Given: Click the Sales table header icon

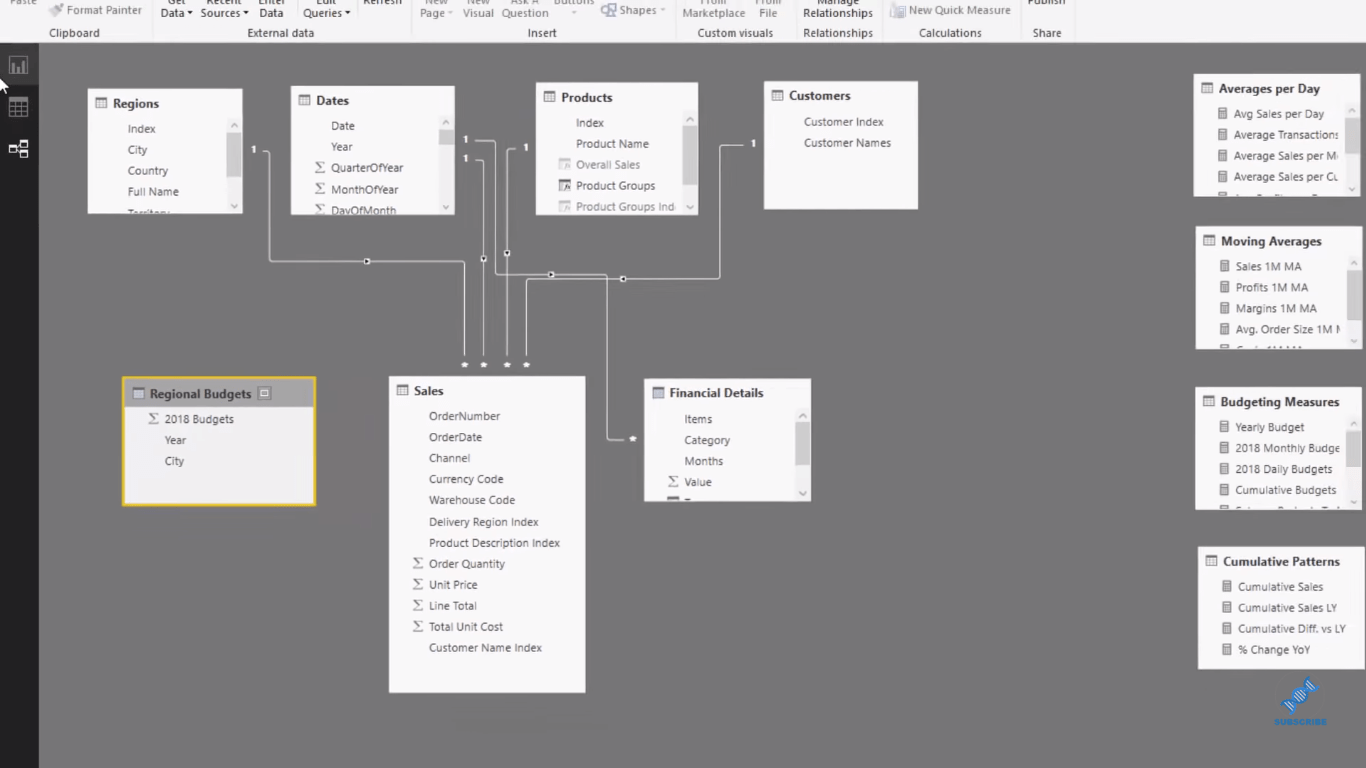Looking at the screenshot, I should click(x=403, y=391).
